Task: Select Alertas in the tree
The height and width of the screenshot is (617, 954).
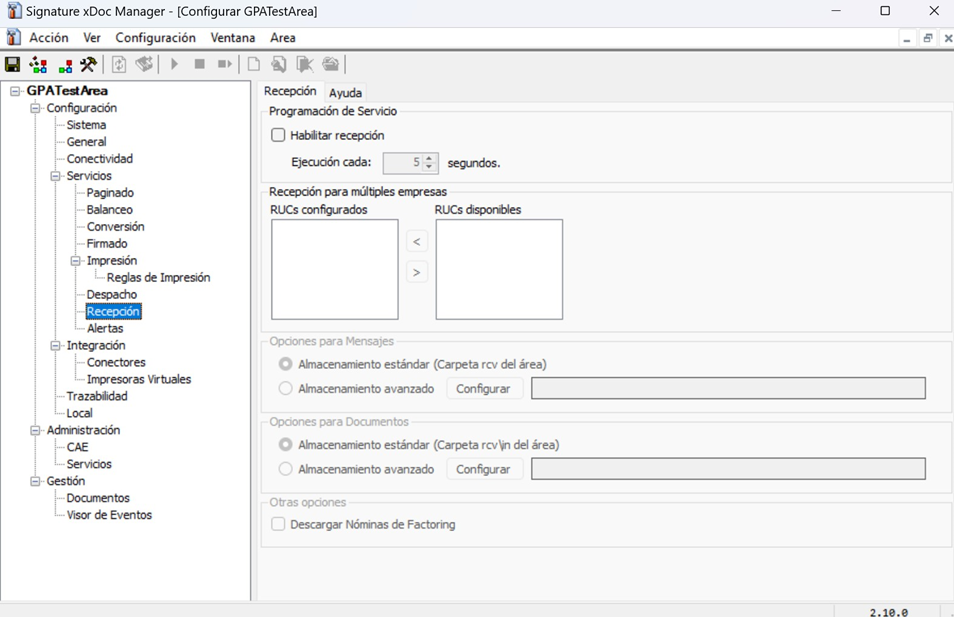Action: [105, 329]
